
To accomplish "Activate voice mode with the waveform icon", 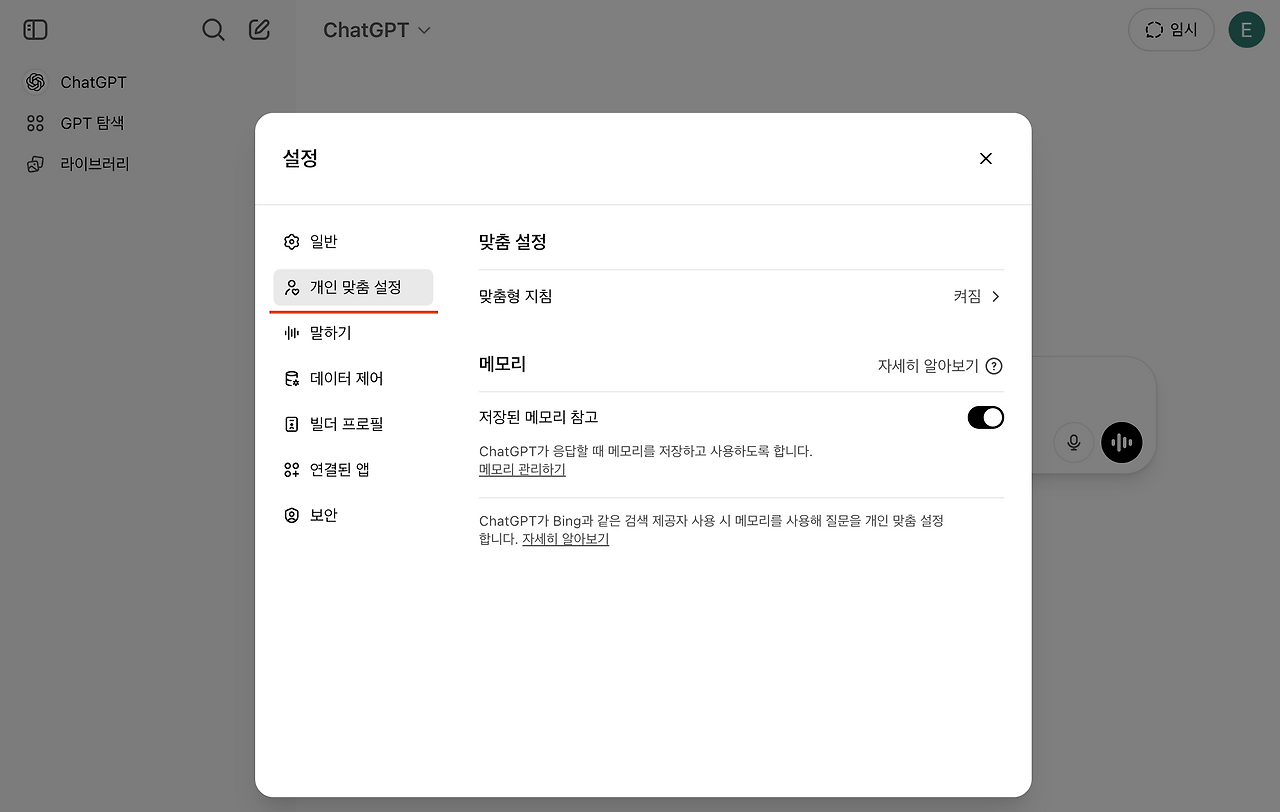I will pyautogui.click(x=1121, y=442).
